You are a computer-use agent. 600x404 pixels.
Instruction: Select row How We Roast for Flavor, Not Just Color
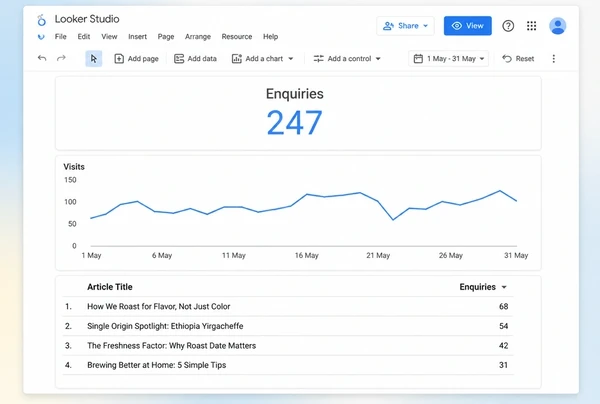click(x=287, y=306)
